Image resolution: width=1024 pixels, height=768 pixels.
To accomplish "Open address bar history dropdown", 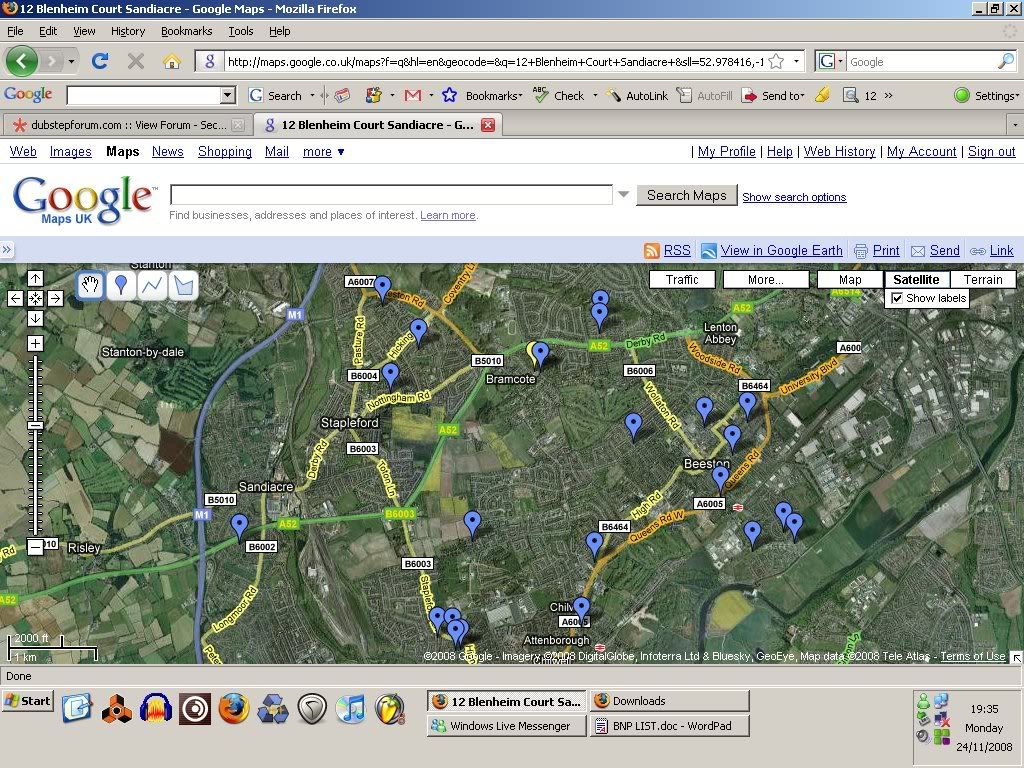I will (796, 61).
